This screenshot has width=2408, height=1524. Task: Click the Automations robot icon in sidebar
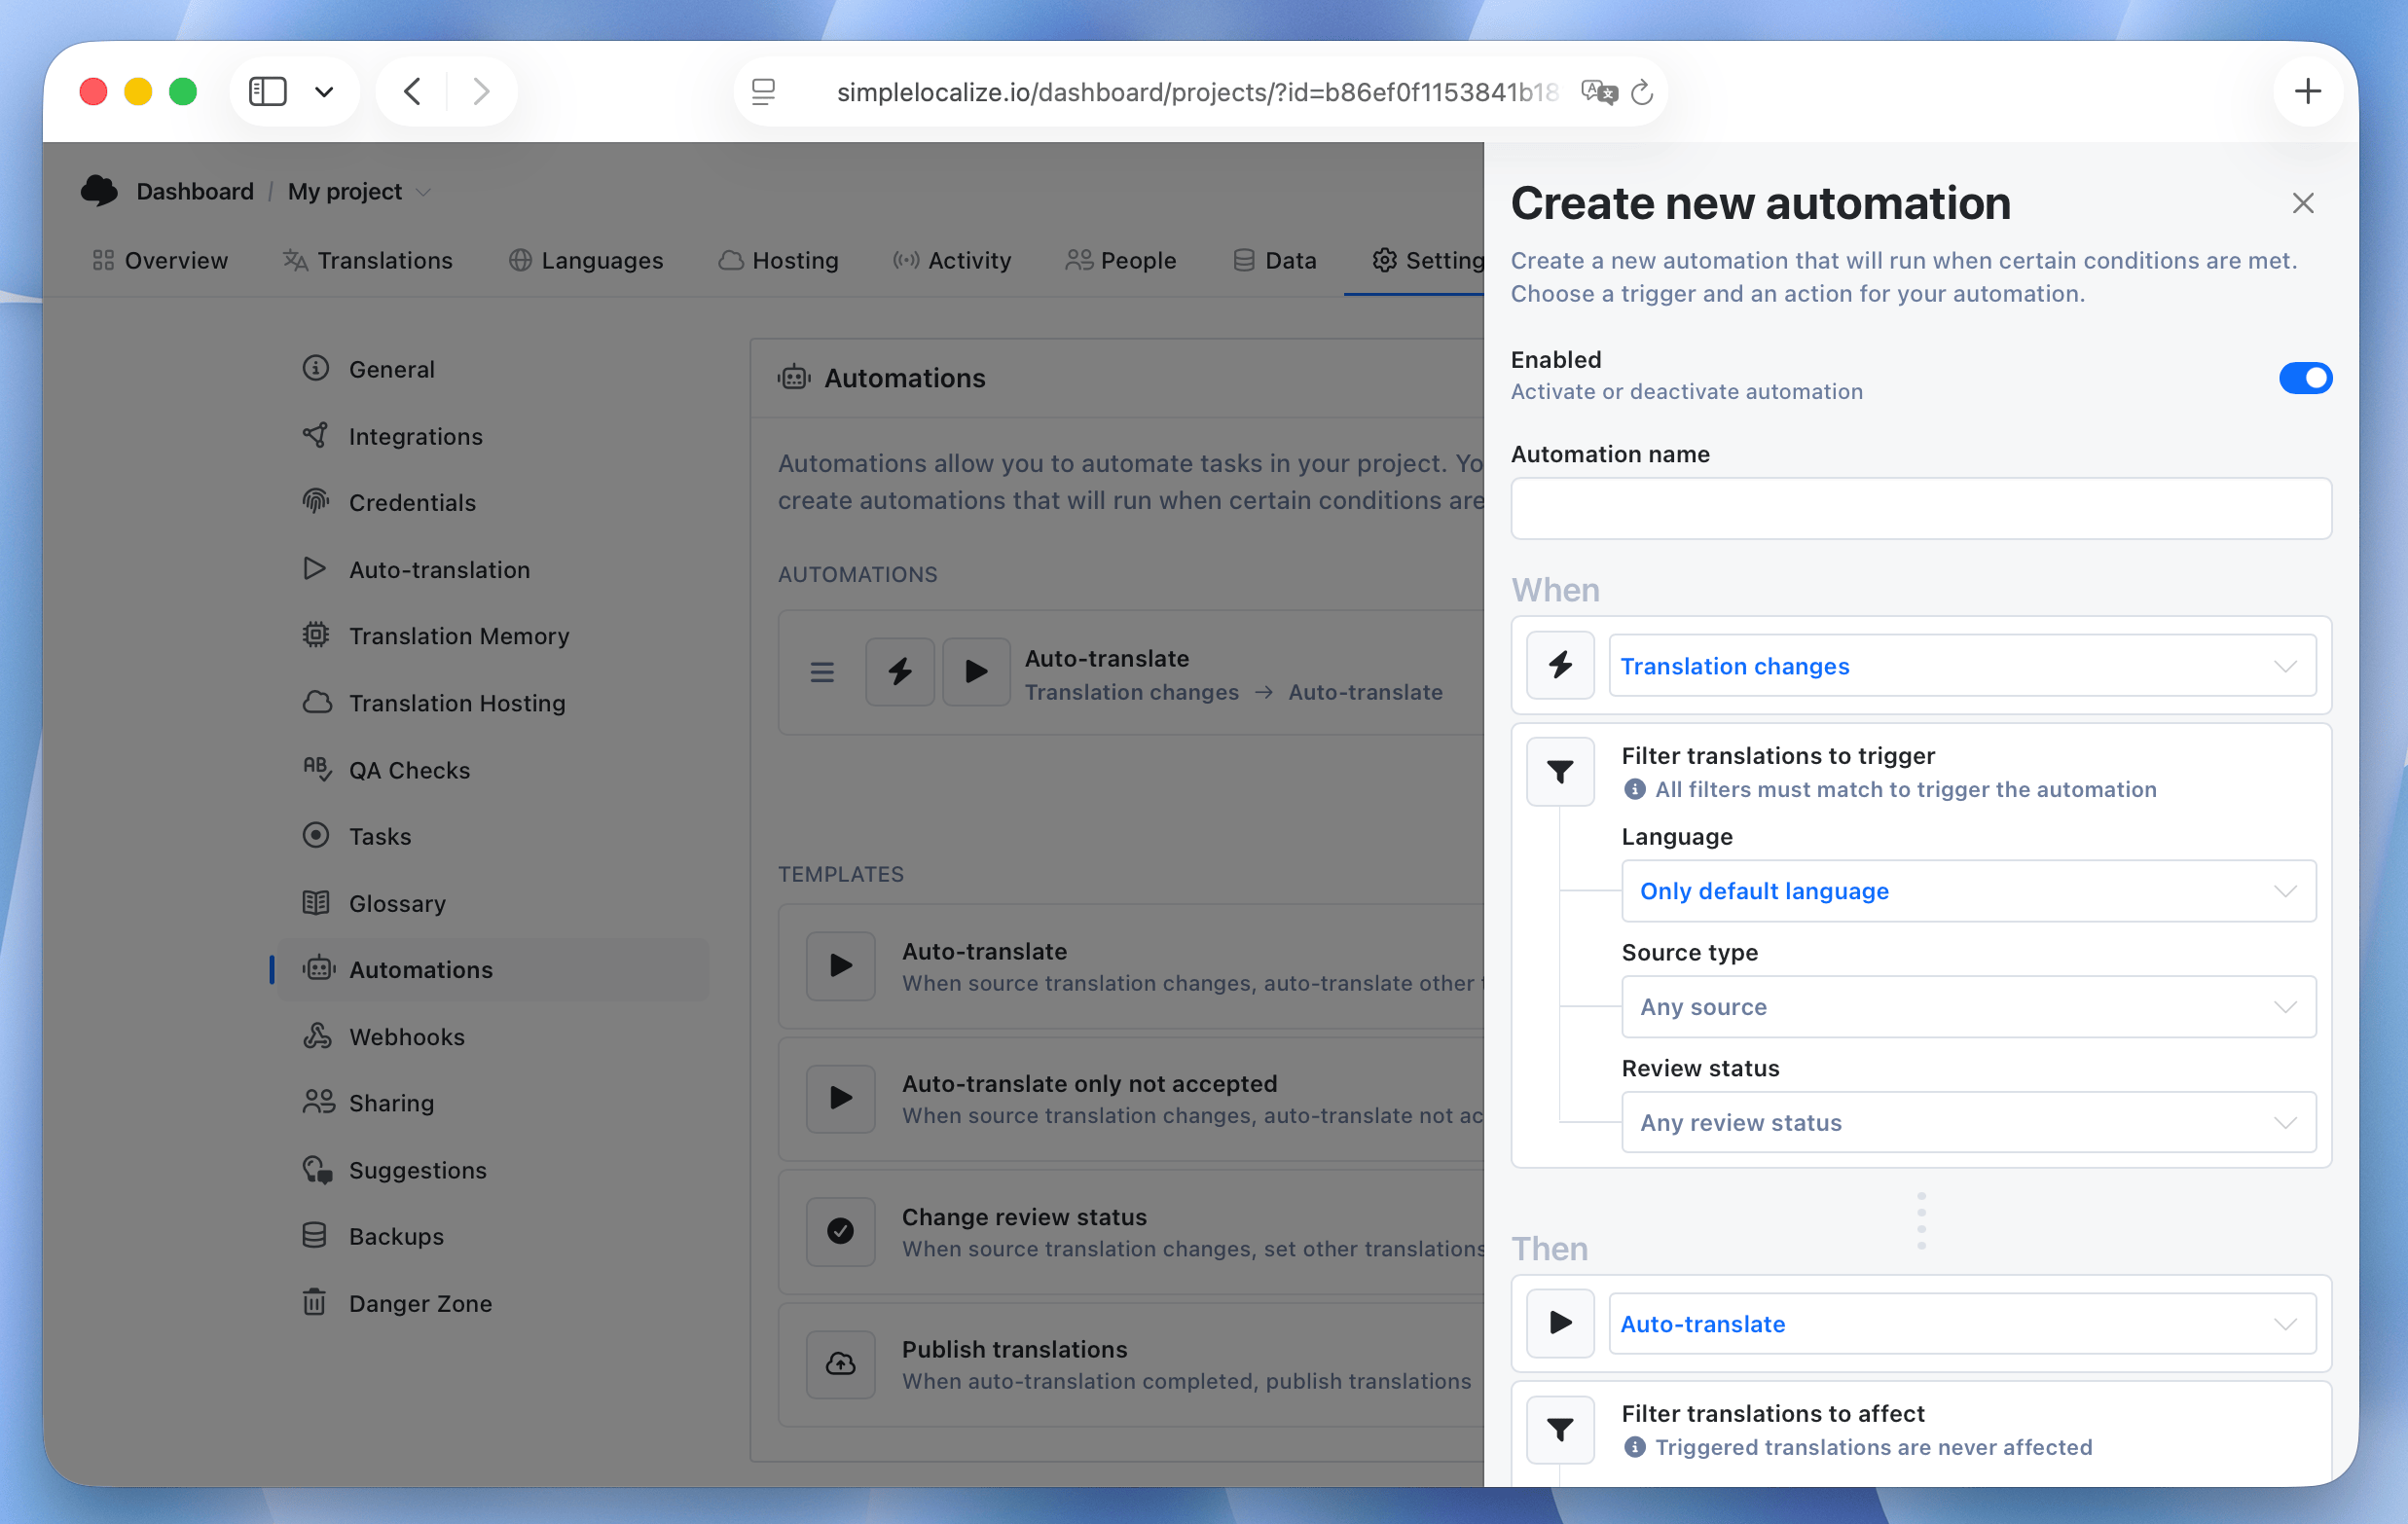click(317, 969)
